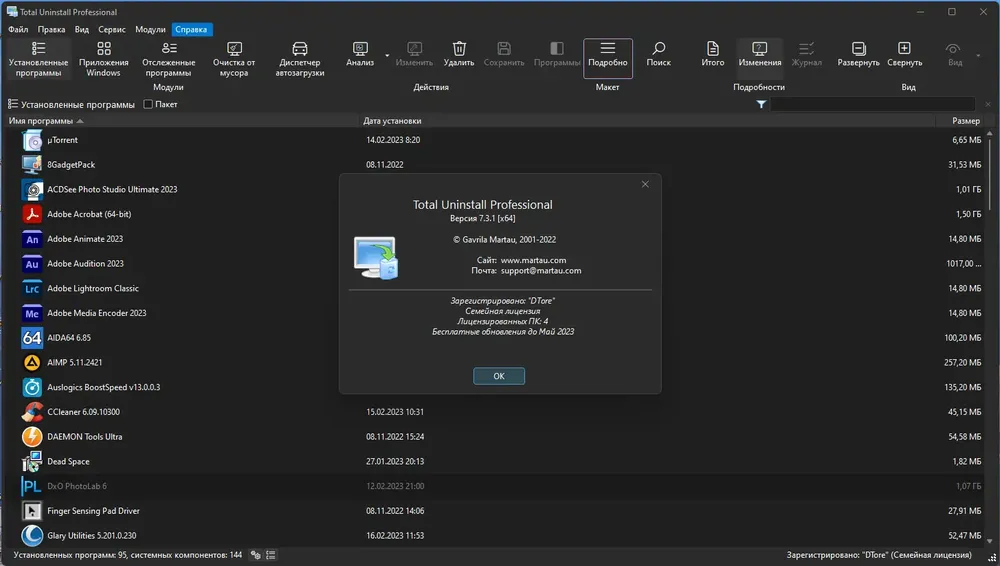Click the search filter input field
Viewport: 1000px width, 566px height.
click(872, 104)
